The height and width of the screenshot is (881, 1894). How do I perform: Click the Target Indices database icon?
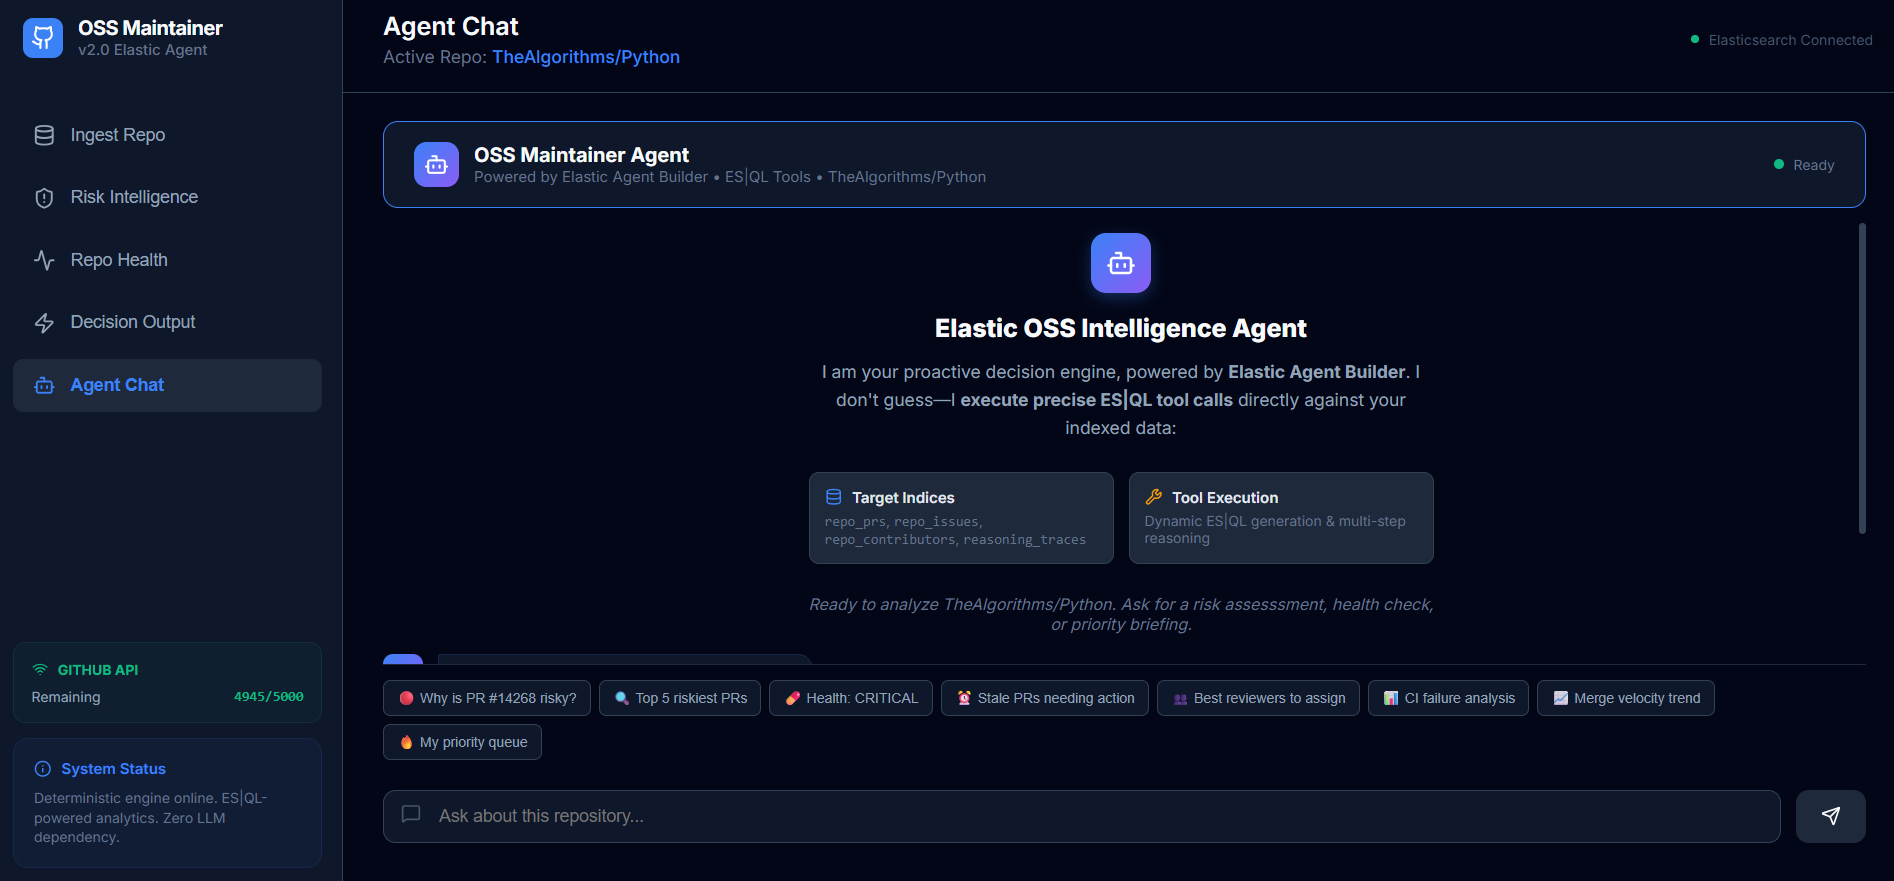(834, 497)
